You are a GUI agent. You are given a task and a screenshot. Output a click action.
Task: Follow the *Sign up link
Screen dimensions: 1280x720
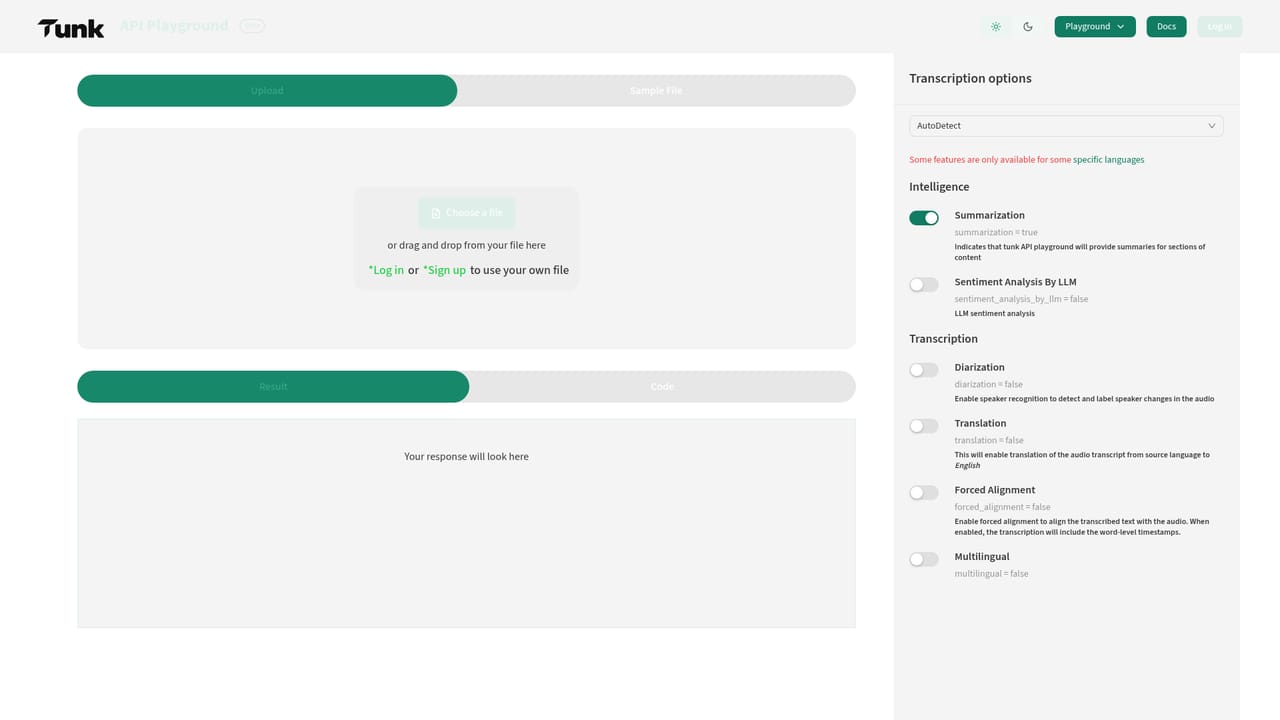pos(444,270)
